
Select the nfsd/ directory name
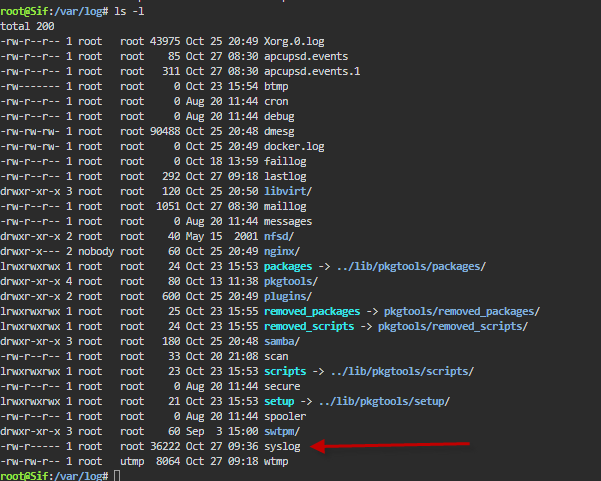coord(279,236)
